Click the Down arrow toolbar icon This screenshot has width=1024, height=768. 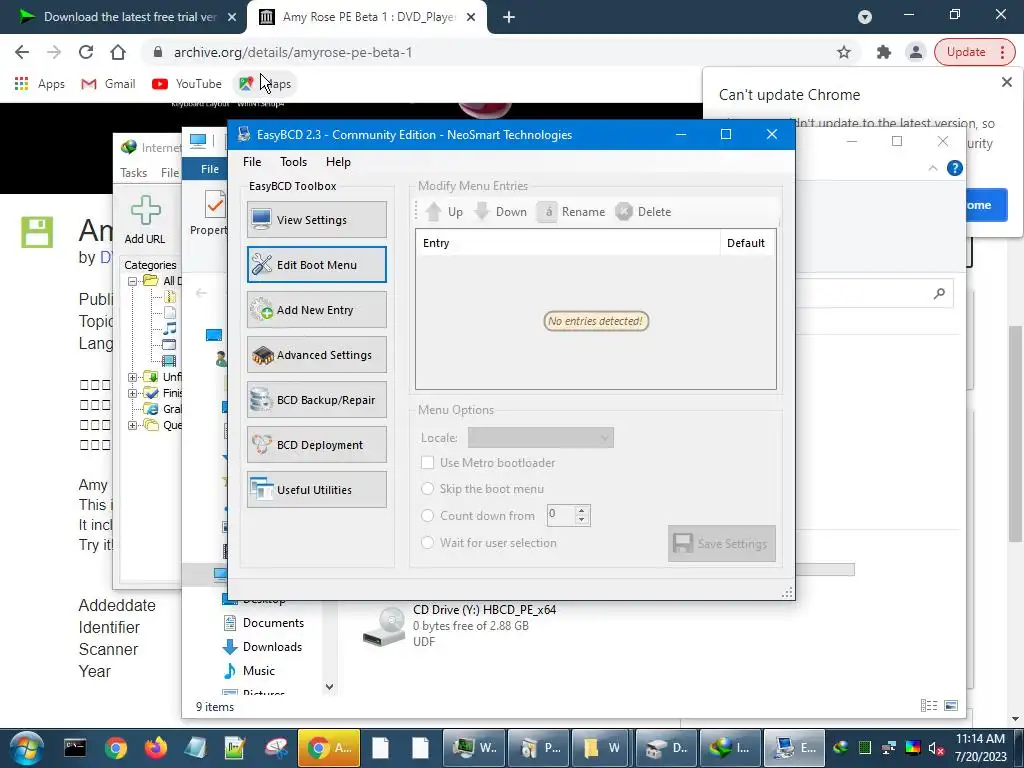[x=481, y=212]
